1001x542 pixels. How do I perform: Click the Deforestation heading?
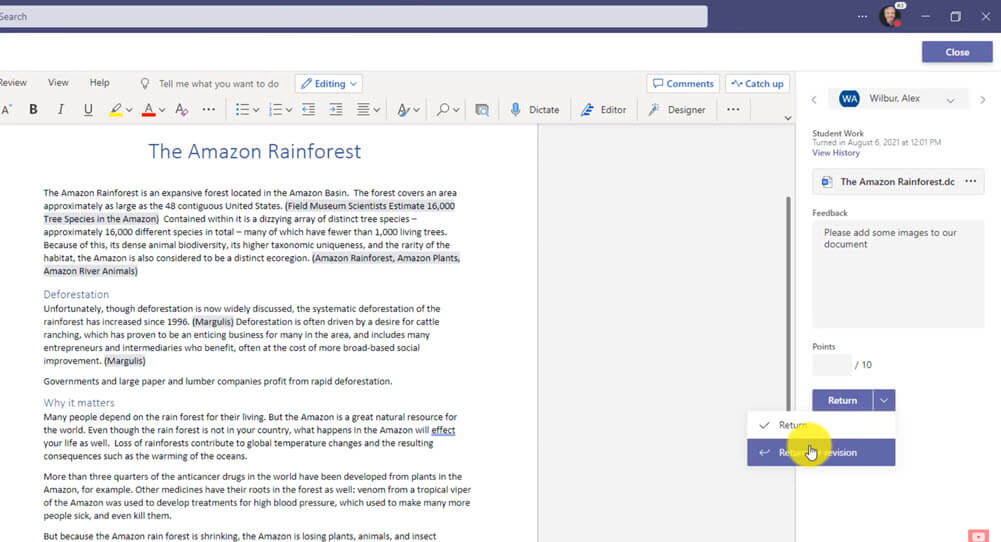coord(76,294)
